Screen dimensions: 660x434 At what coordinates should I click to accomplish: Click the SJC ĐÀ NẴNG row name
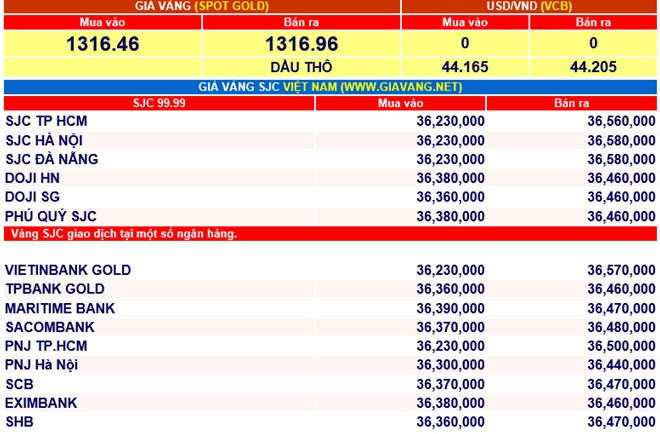[52, 159]
